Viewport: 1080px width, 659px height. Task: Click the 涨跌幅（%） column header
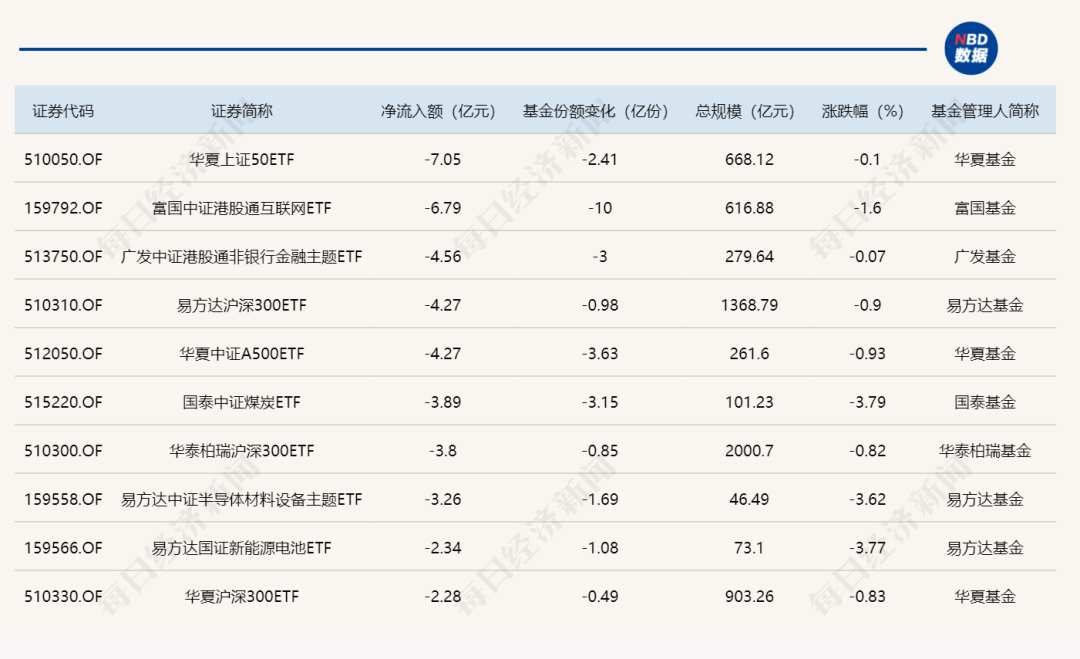coord(862,111)
